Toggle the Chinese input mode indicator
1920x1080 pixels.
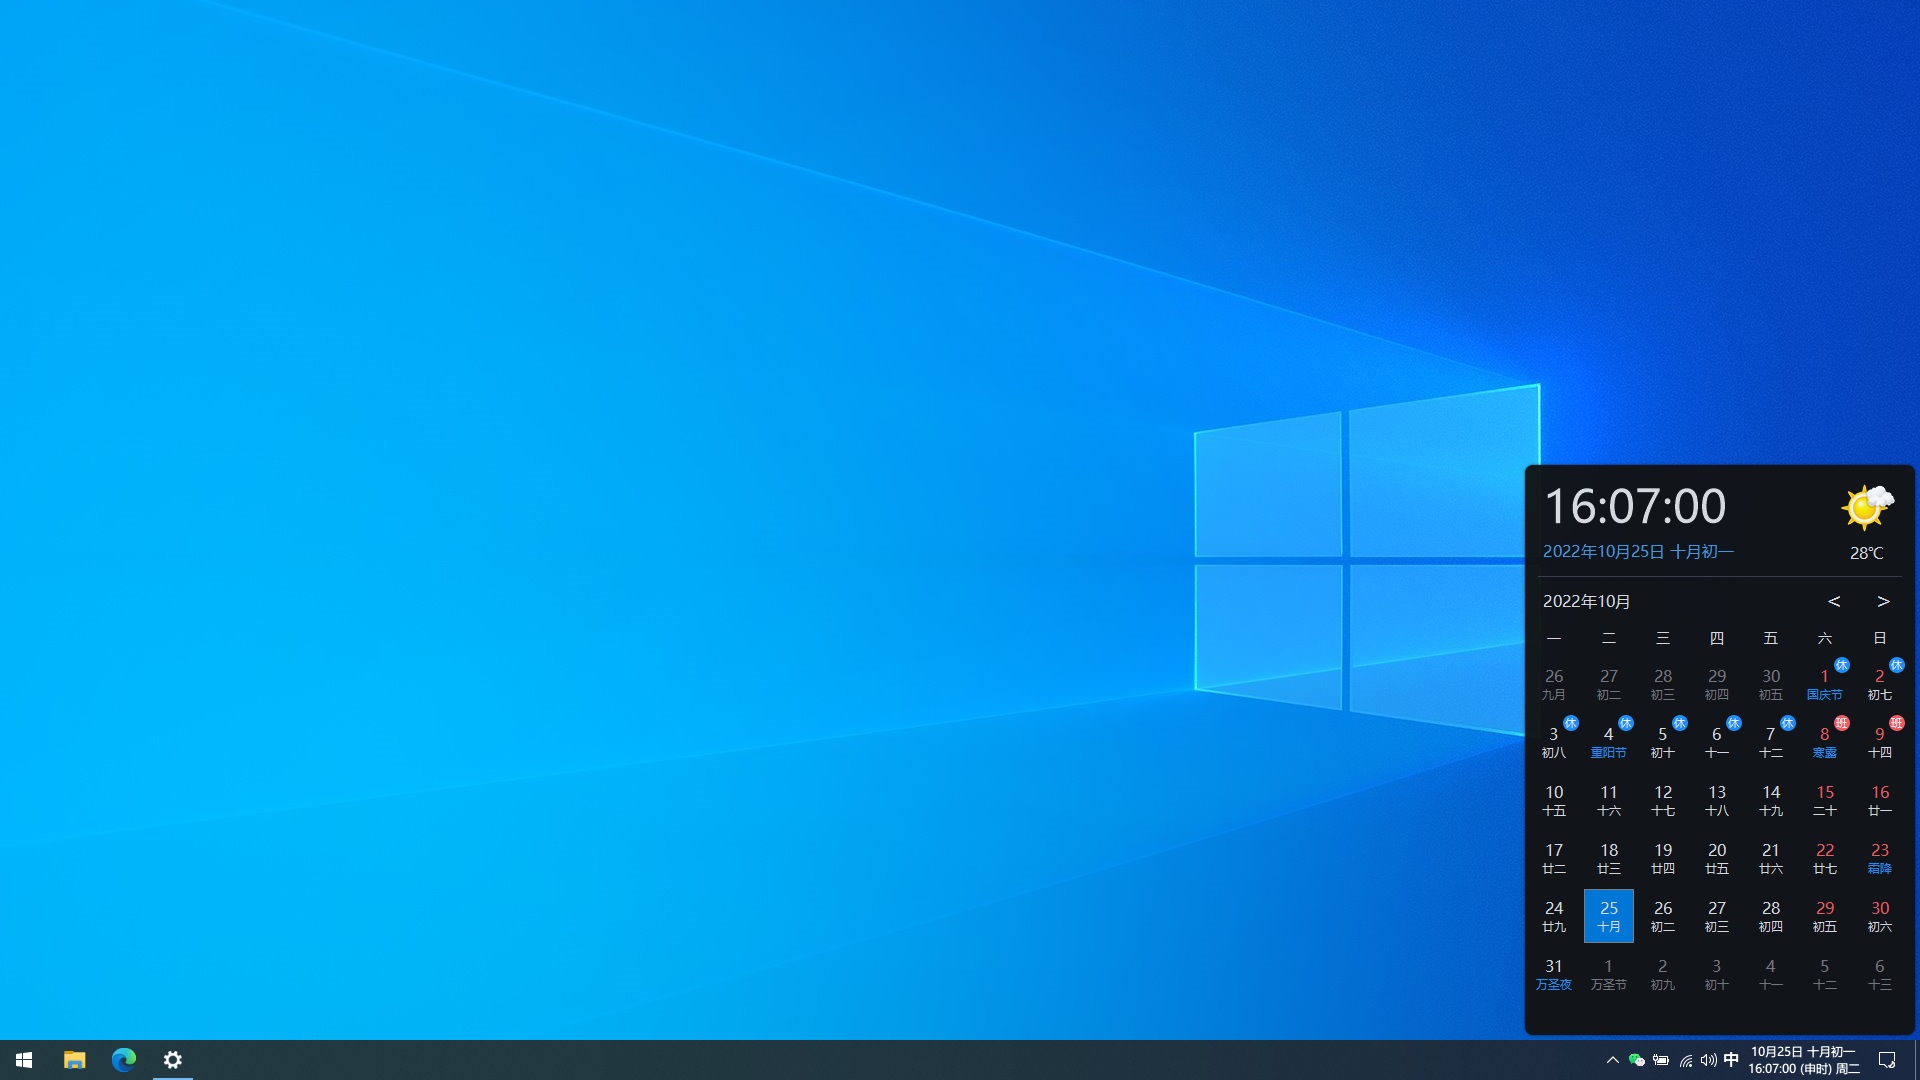coord(1731,1060)
